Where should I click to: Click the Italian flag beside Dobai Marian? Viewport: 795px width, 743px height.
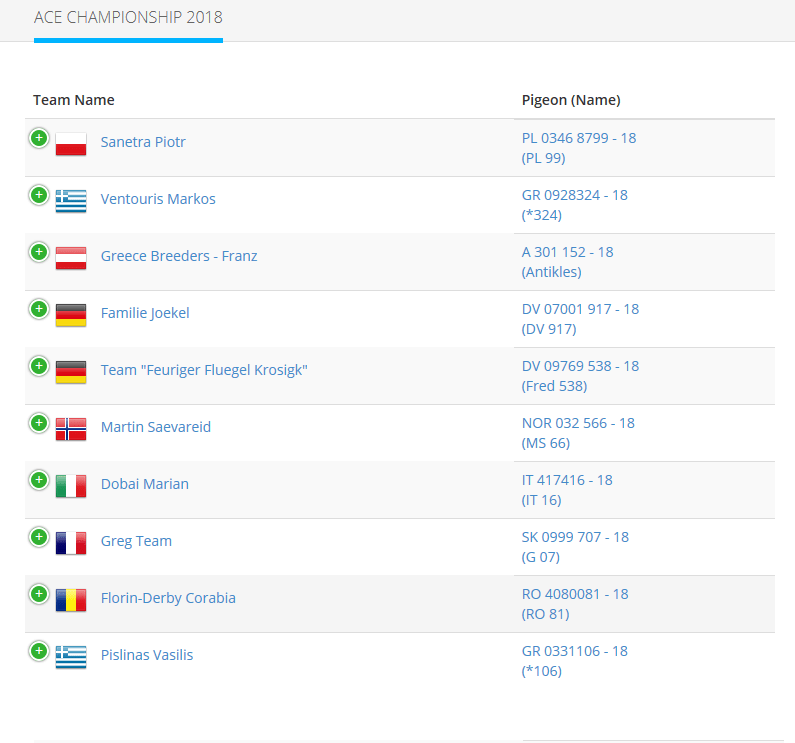pos(71,486)
